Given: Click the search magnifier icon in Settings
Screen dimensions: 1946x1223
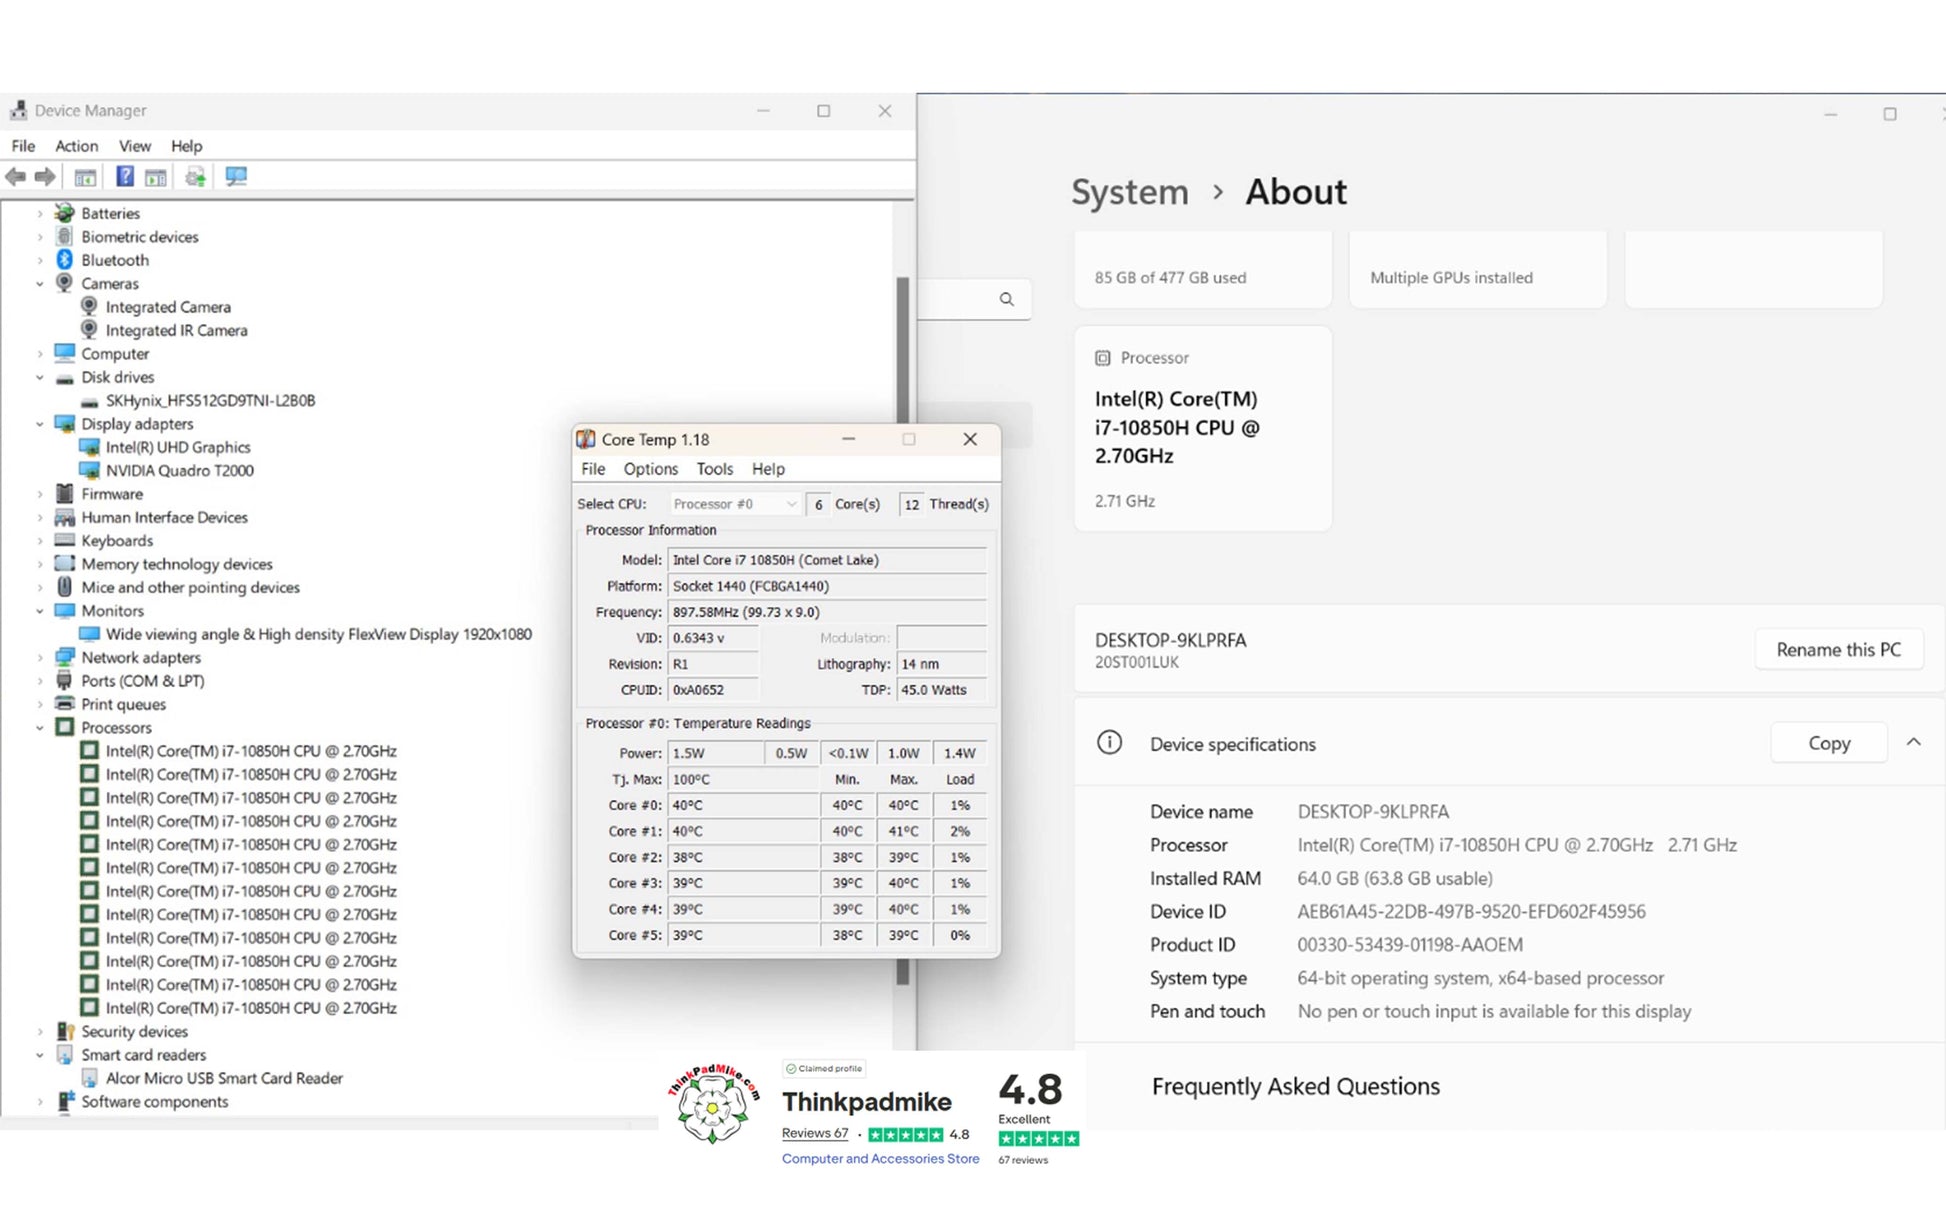Looking at the screenshot, I should (1006, 299).
